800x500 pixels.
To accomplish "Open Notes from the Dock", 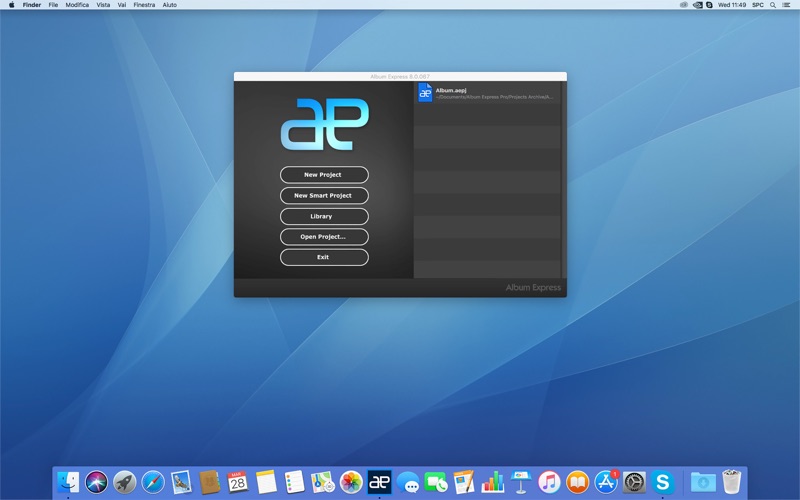I will tap(266, 482).
